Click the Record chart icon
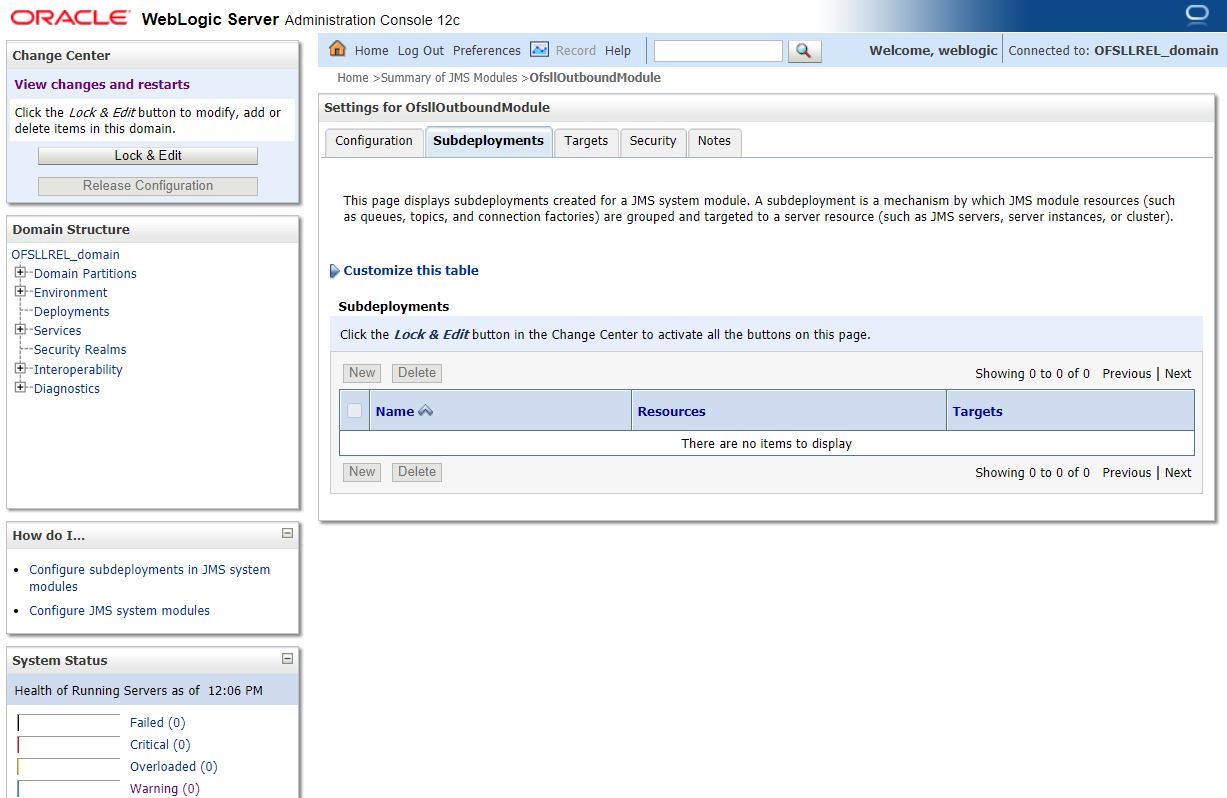Screen dimensions: 1227x798 [539, 49]
